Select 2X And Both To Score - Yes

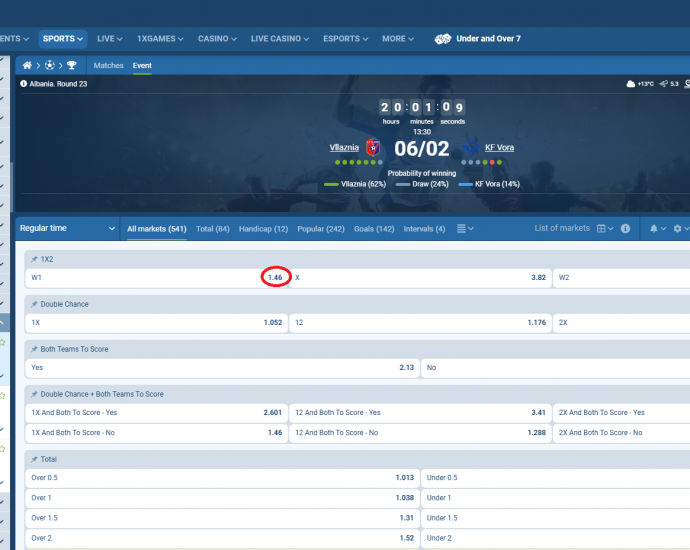(621, 413)
